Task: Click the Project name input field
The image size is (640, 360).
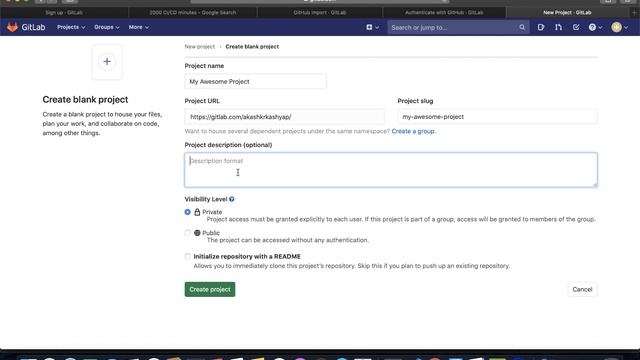Action: pos(256,82)
